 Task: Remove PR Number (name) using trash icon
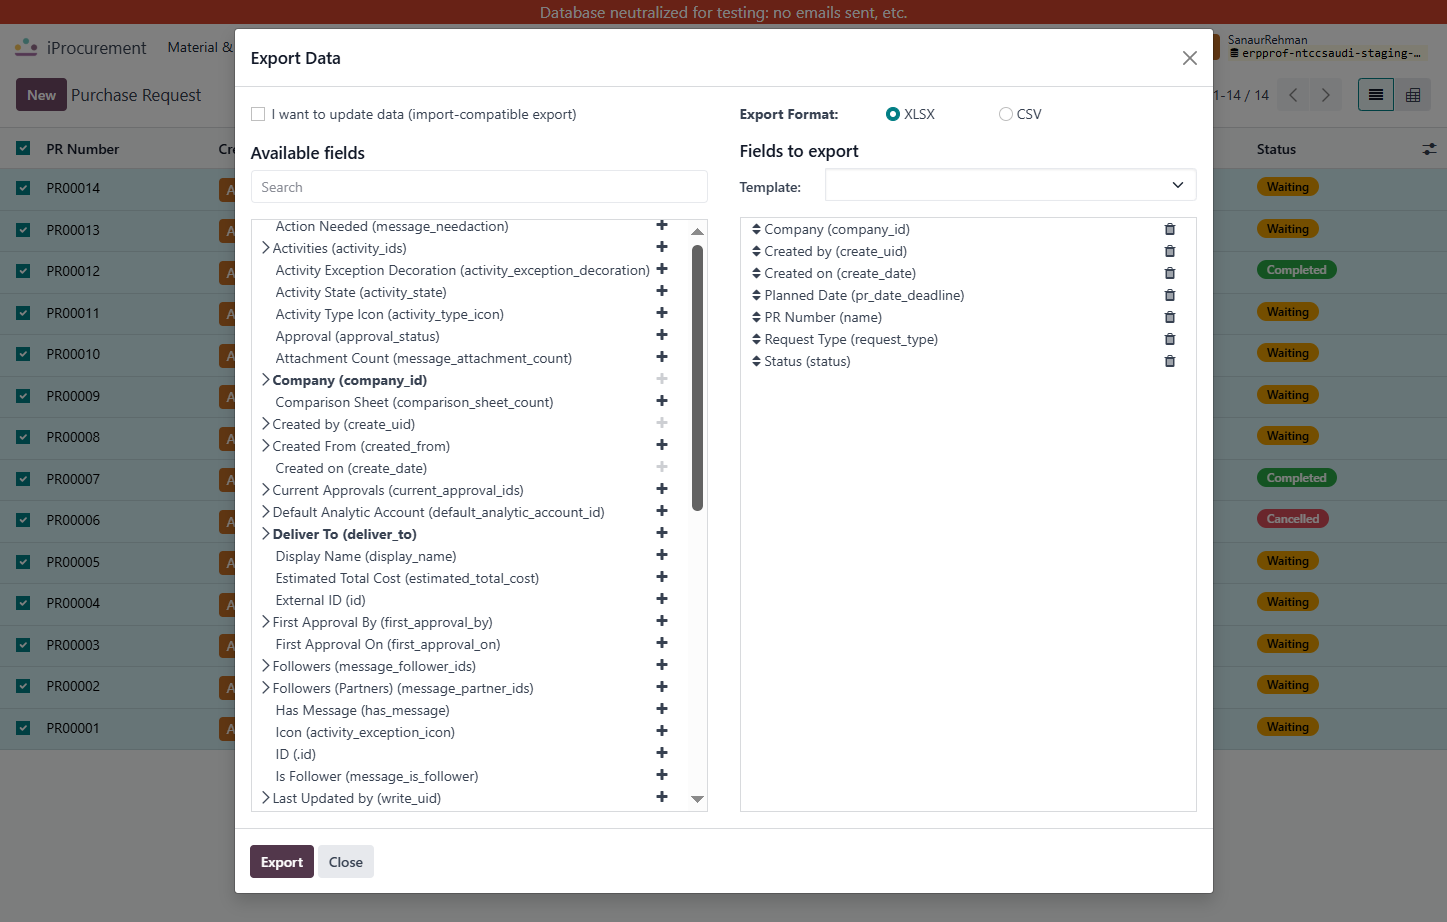coord(1170,317)
